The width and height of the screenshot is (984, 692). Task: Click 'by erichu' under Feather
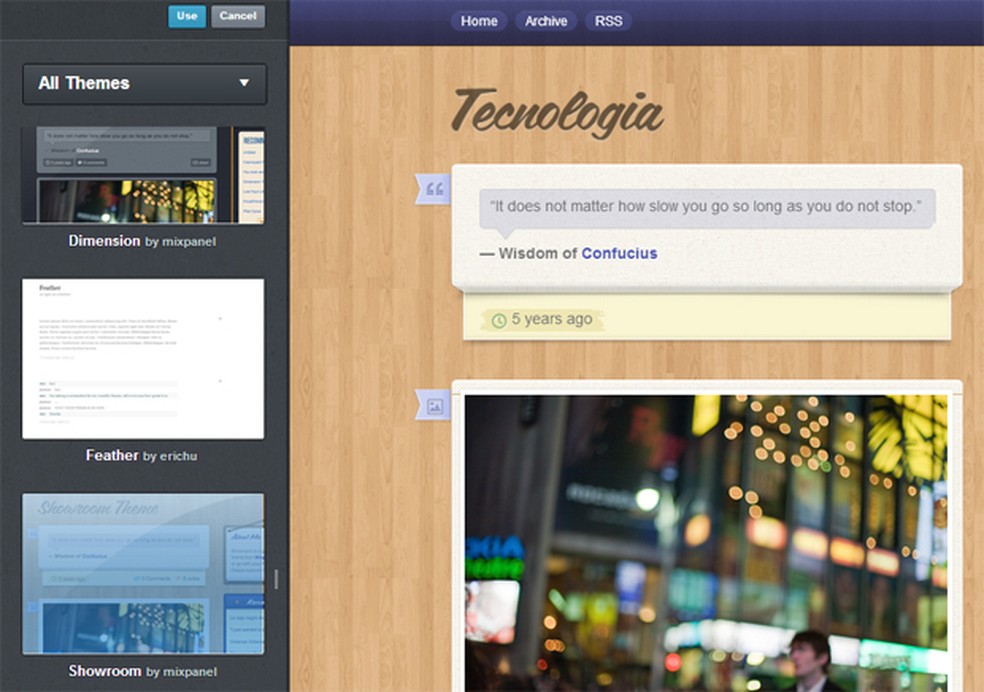(x=170, y=456)
